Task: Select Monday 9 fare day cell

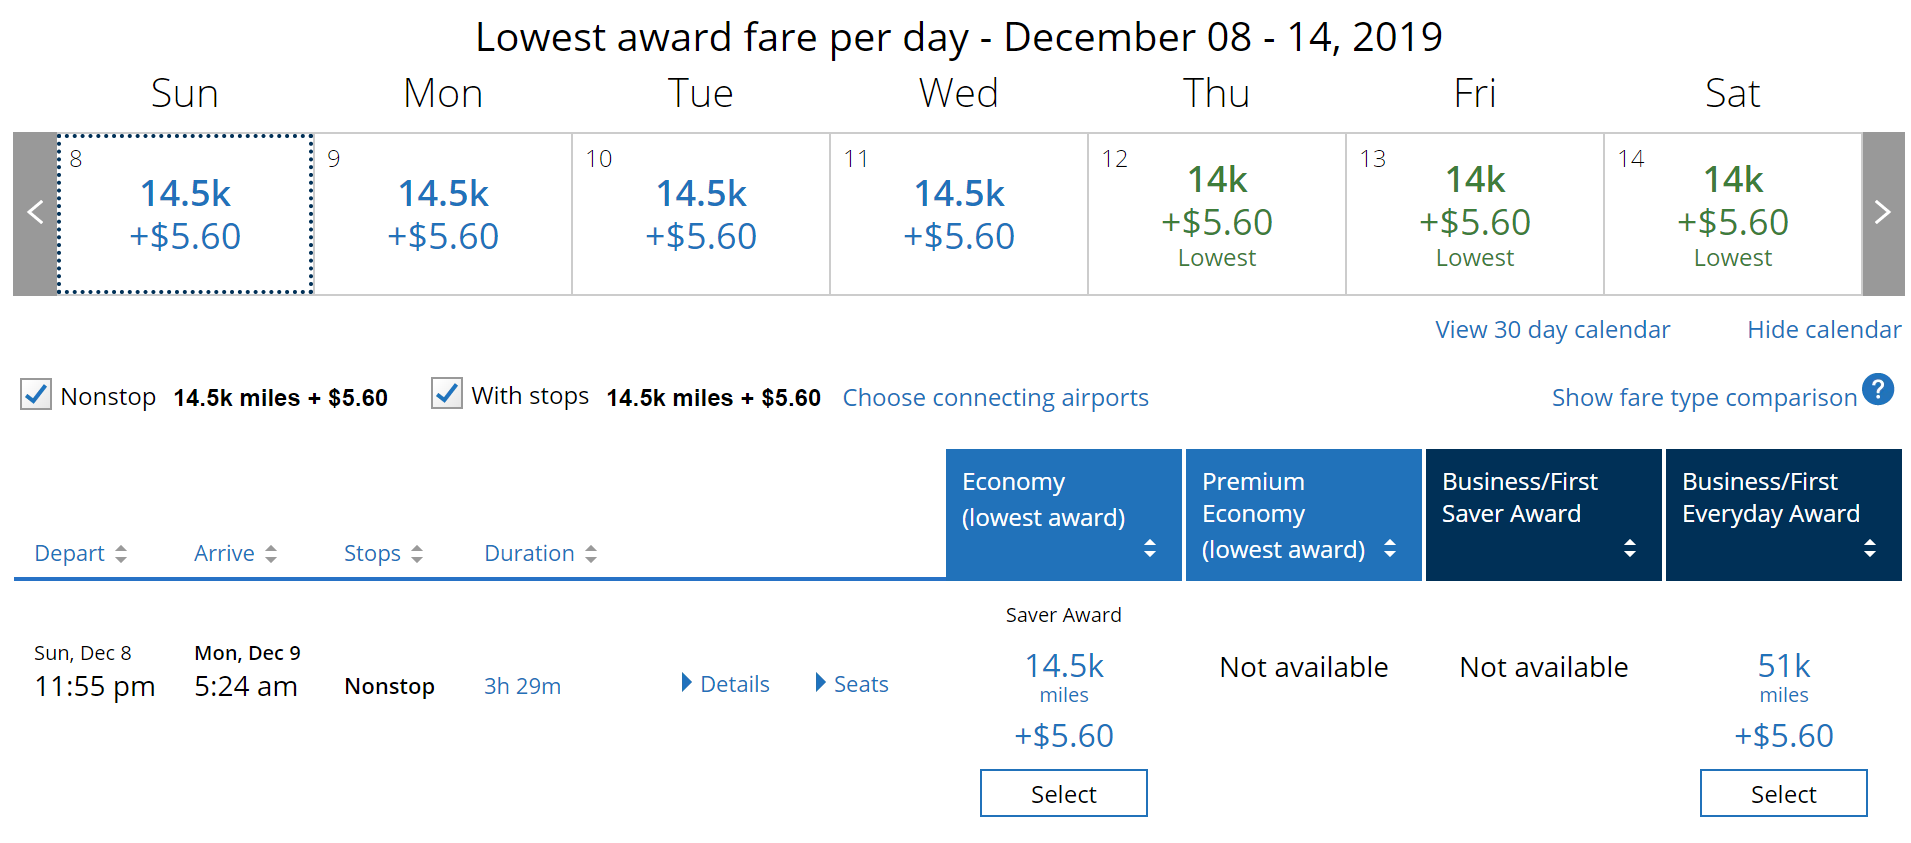Action: click(x=443, y=214)
